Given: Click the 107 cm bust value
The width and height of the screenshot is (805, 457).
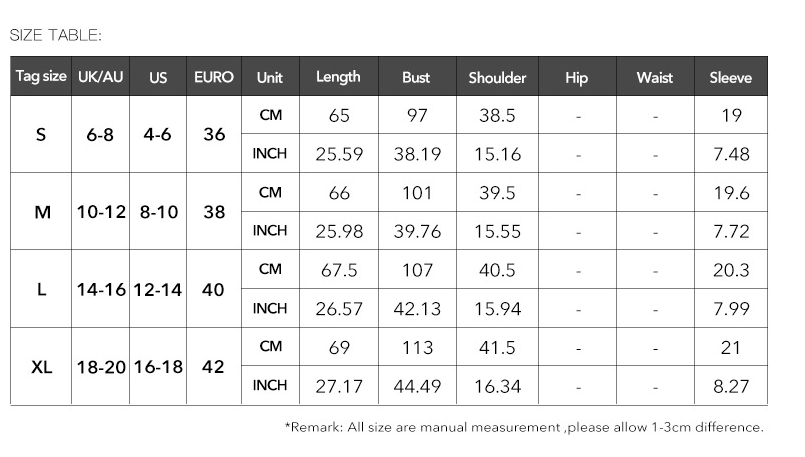Looking at the screenshot, I should tap(417, 270).
